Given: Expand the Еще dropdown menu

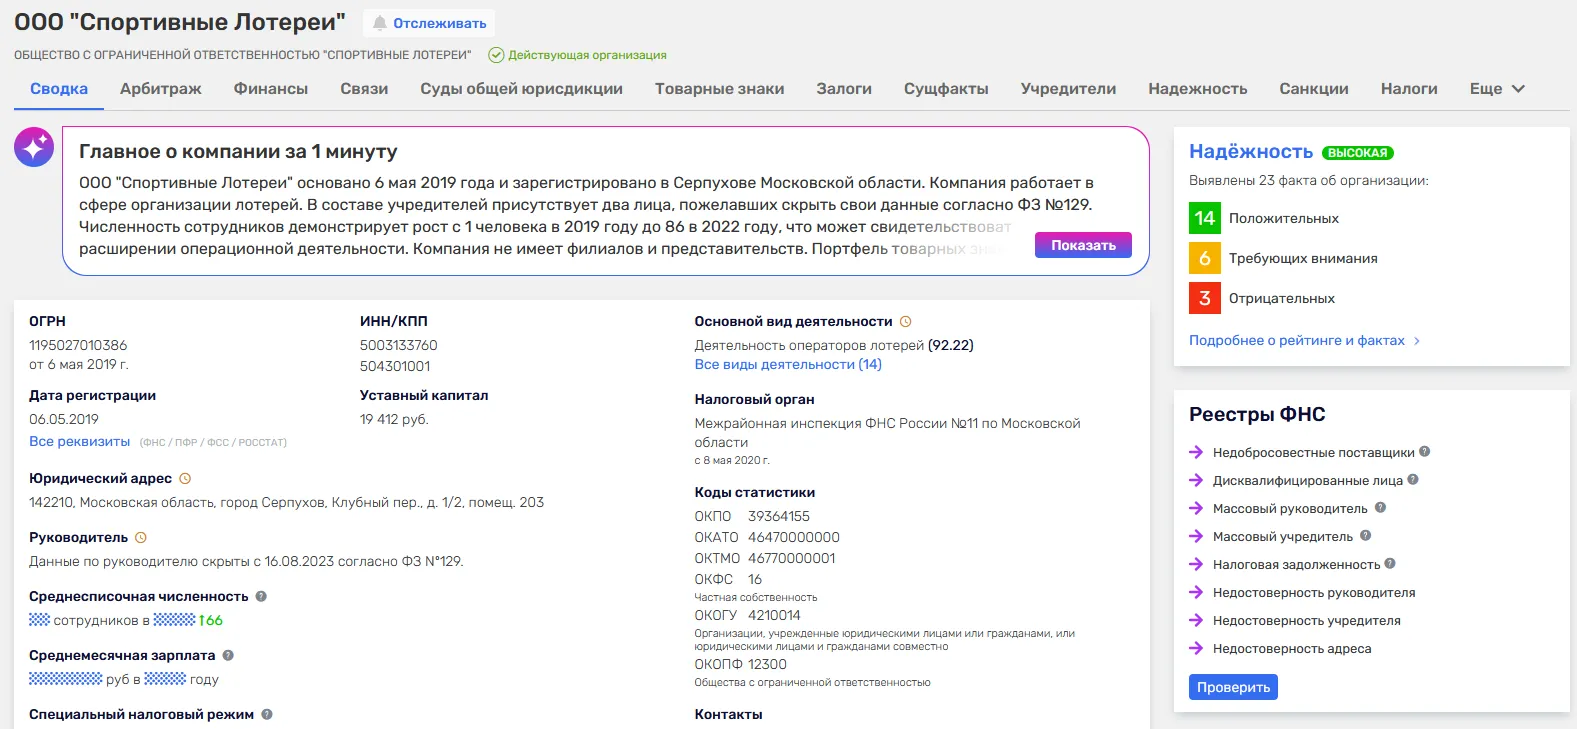Looking at the screenshot, I should click(x=1497, y=89).
